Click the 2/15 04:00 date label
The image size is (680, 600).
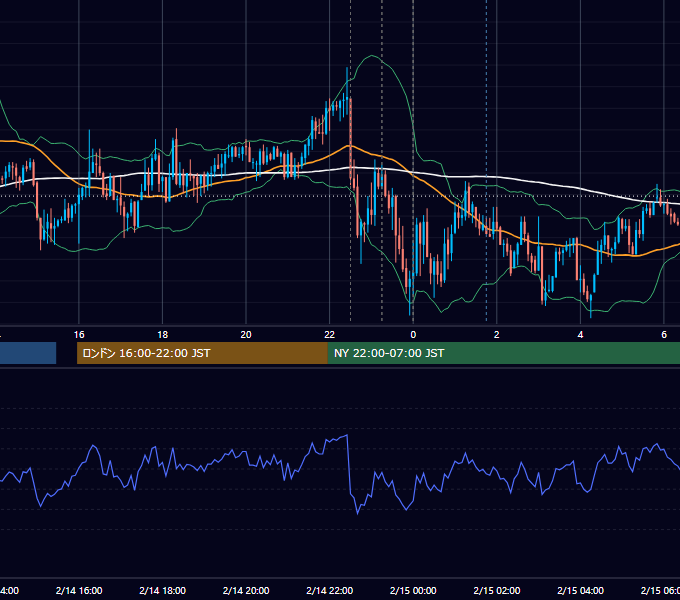pos(580,590)
